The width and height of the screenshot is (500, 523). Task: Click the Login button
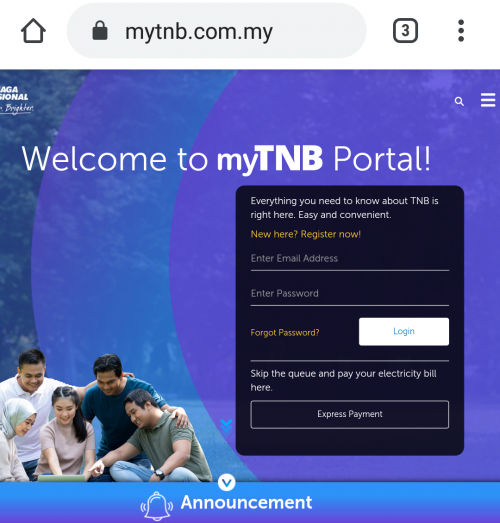[x=404, y=331]
